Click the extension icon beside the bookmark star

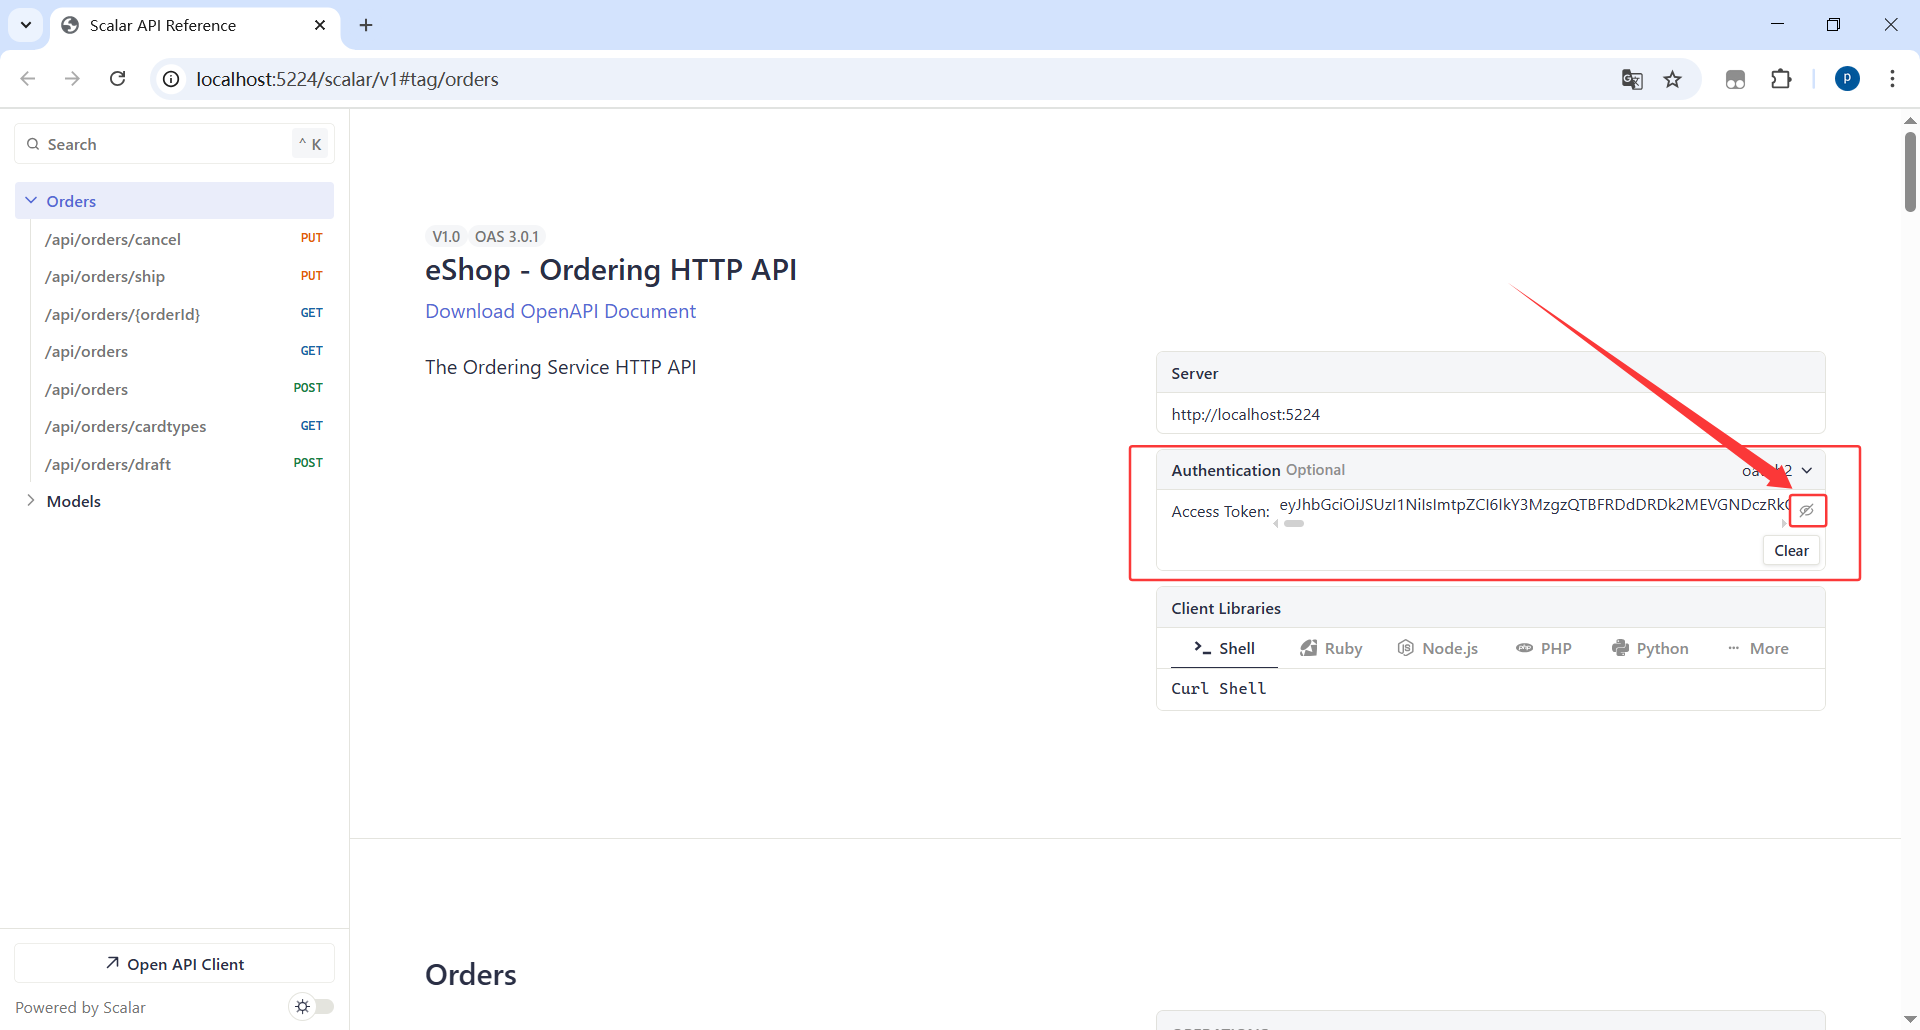[1736, 79]
